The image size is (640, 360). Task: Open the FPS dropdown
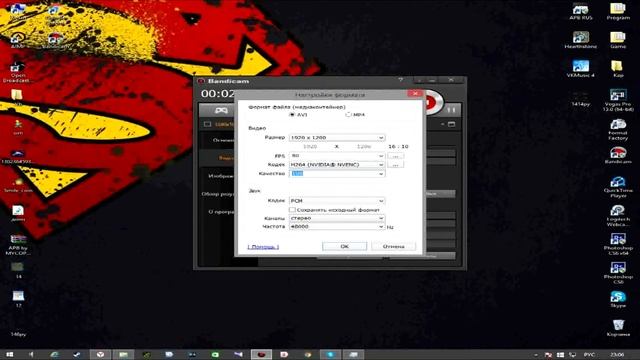[337, 156]
